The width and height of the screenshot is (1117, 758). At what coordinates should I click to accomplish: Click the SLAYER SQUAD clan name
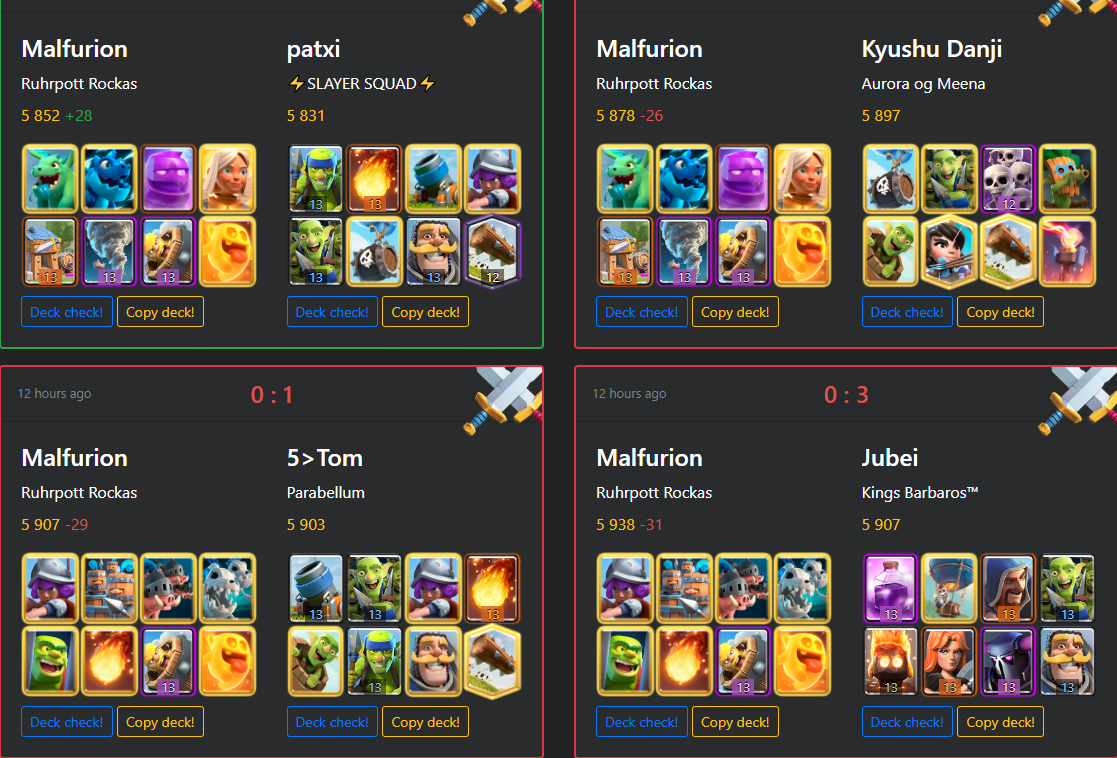click(361, 84)
